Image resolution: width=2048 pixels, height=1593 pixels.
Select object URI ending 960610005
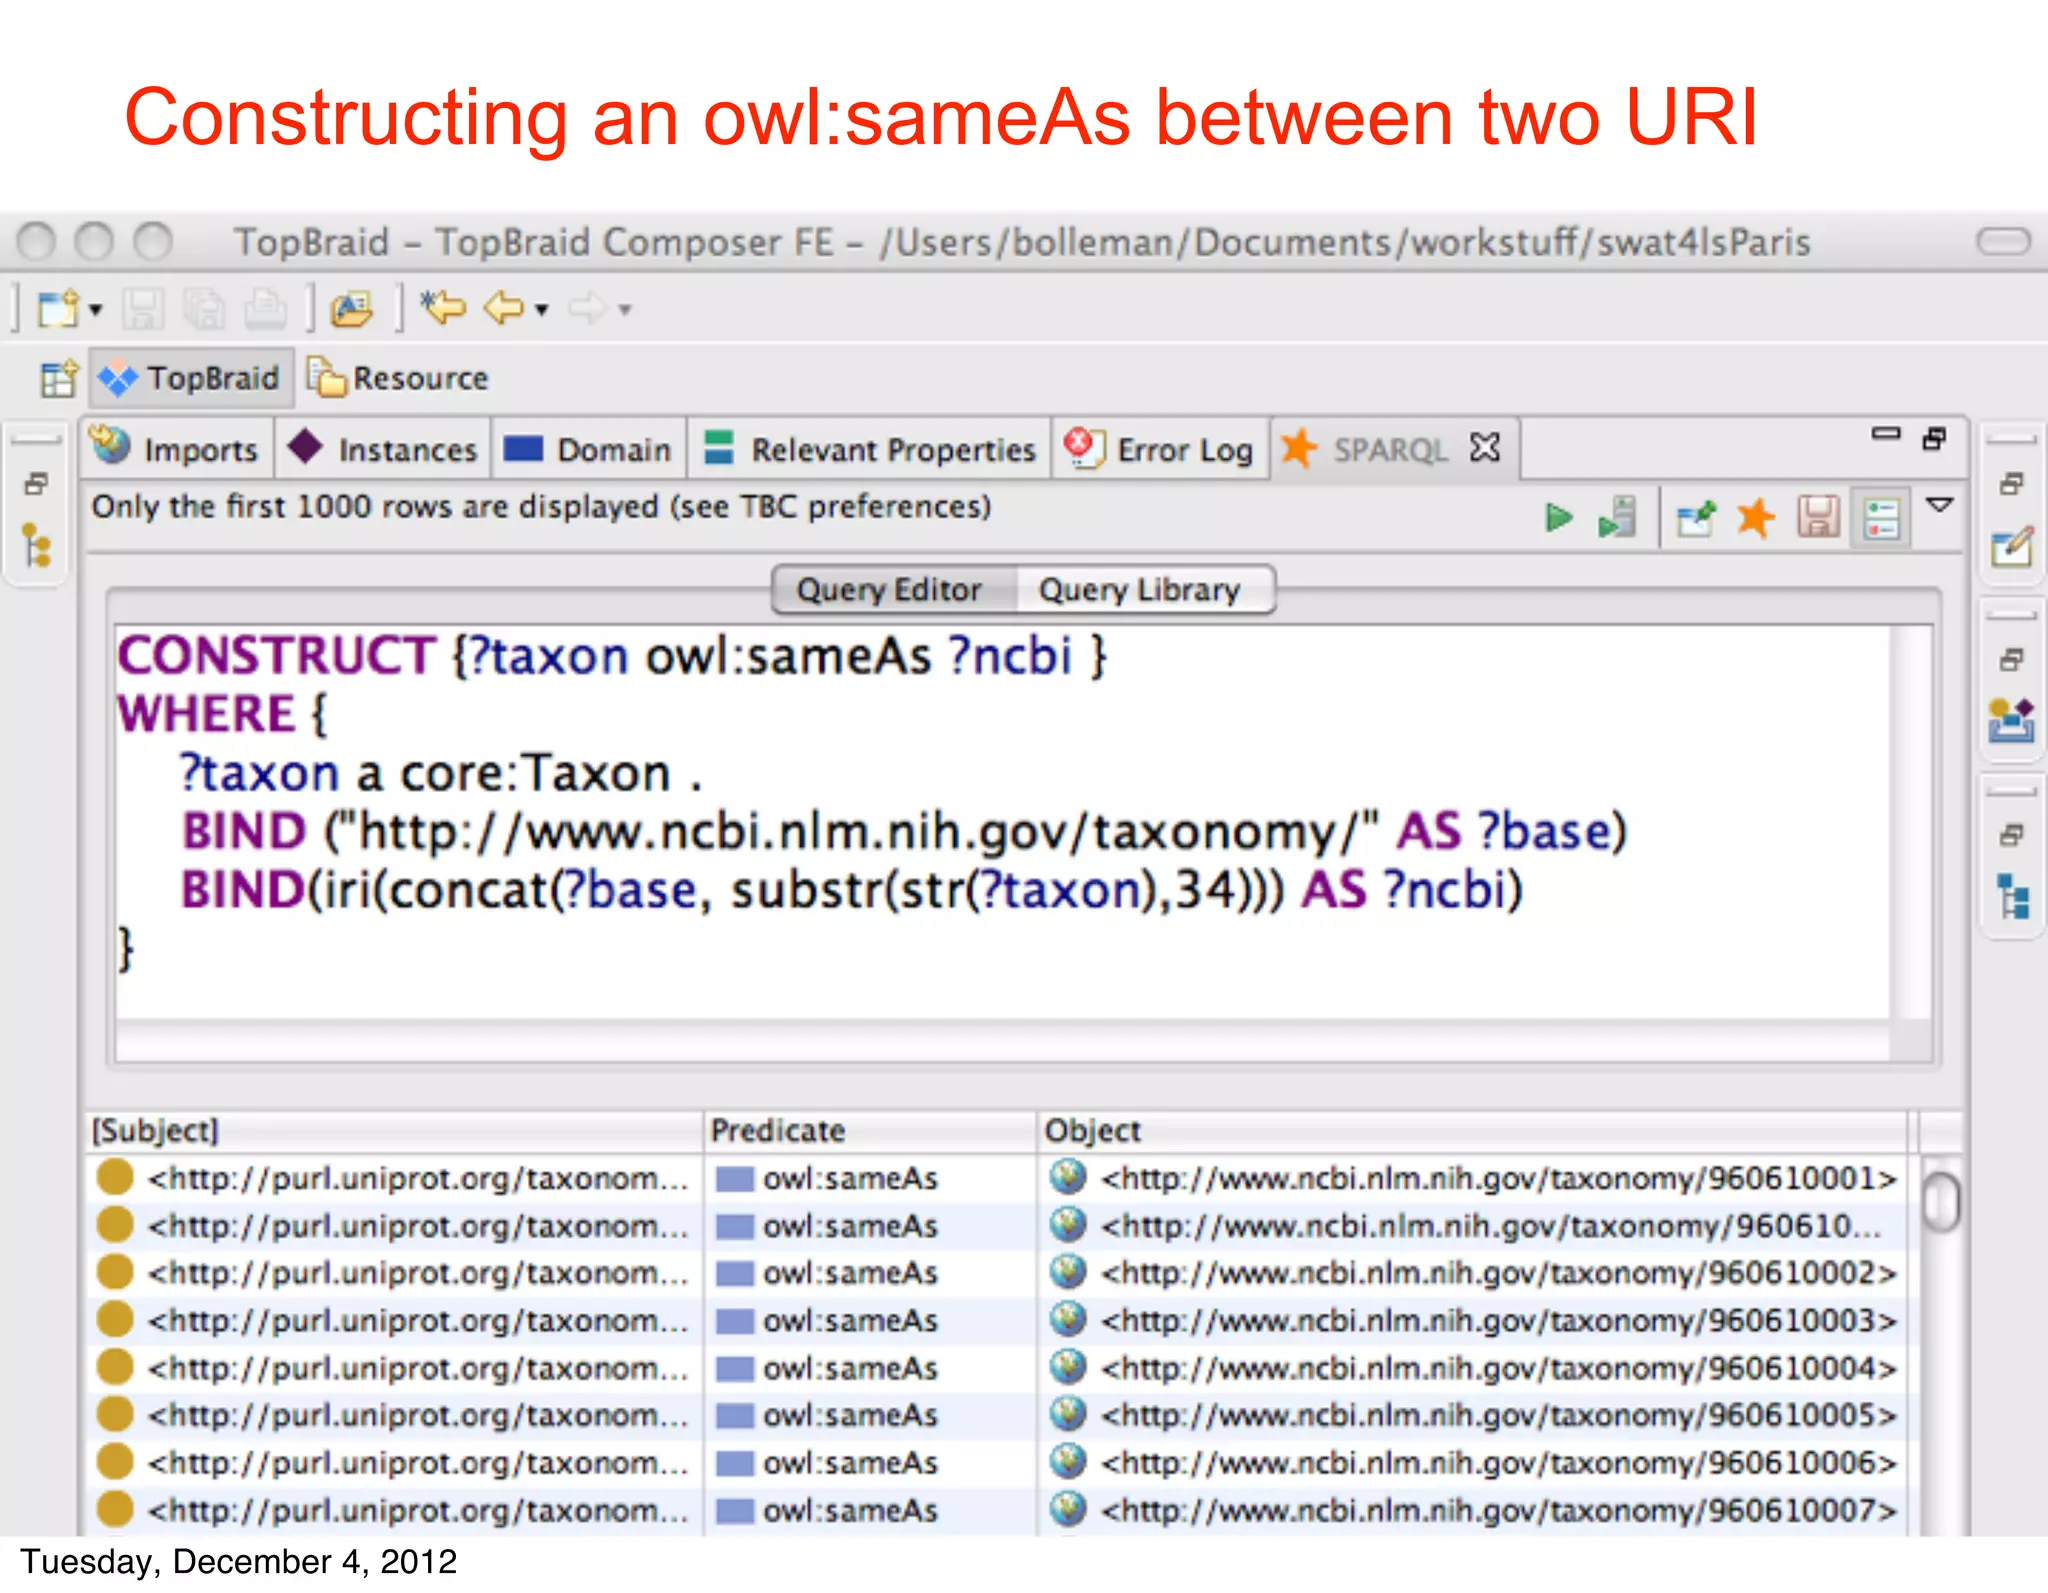tap(1499, 1415)
